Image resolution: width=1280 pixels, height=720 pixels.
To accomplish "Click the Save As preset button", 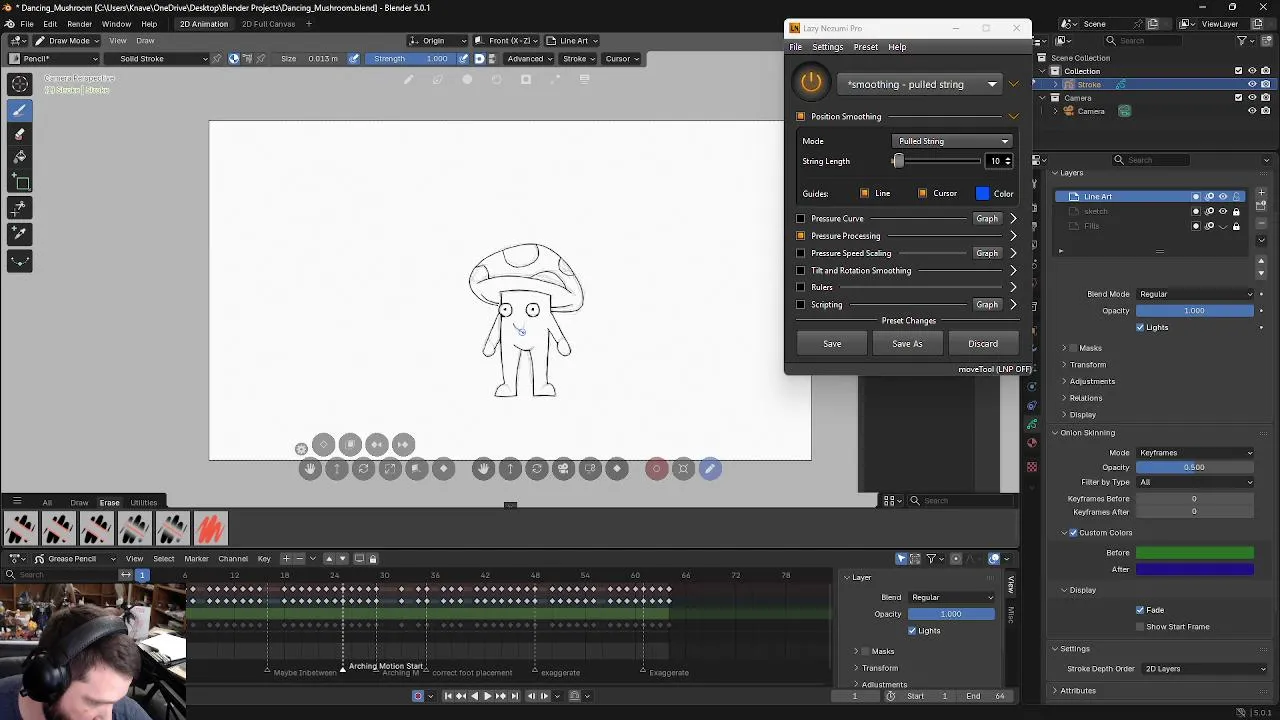I will click(x=907, y=344).
